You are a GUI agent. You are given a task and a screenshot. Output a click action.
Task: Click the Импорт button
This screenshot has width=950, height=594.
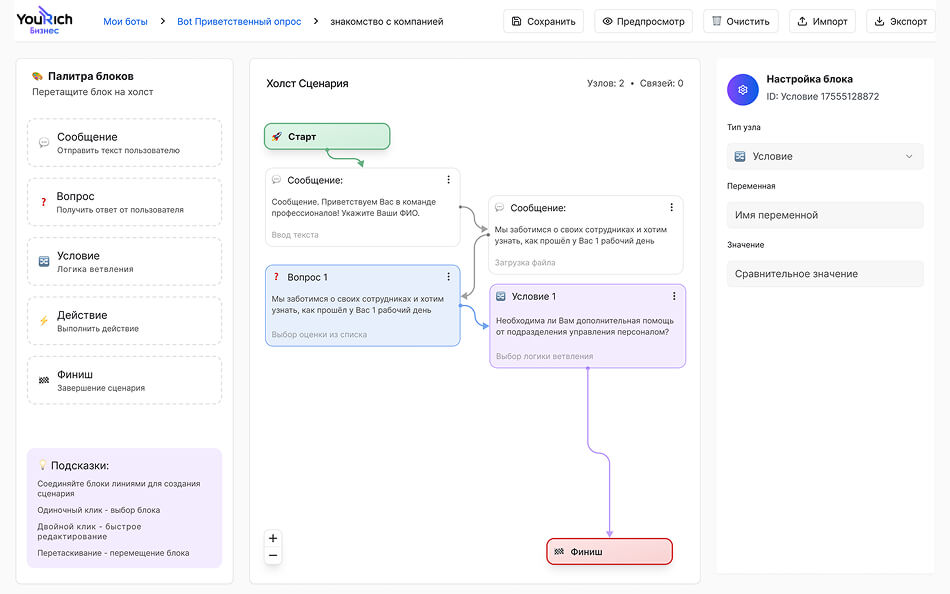point(822,21)
